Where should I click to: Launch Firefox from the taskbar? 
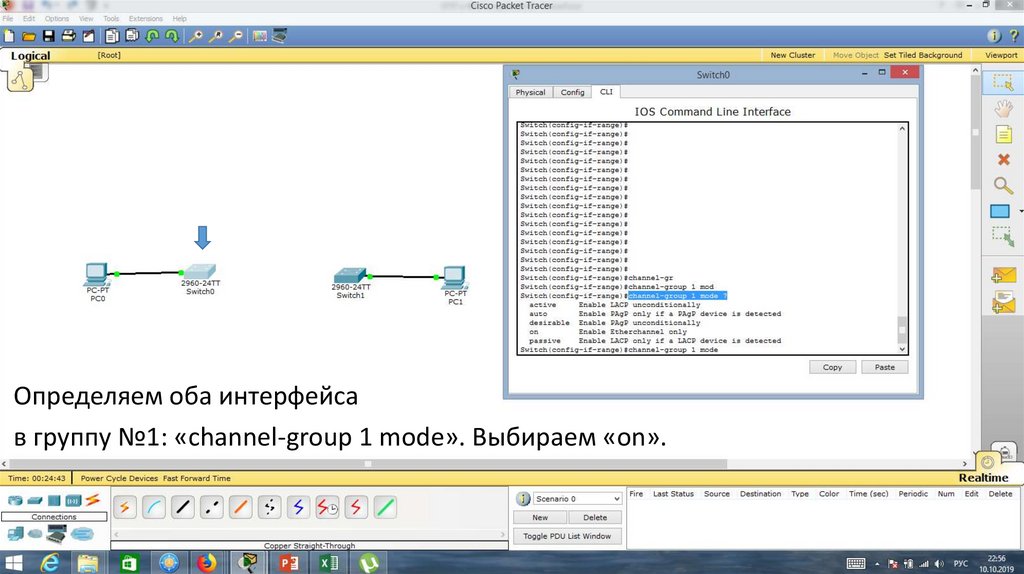click(206, 562)
